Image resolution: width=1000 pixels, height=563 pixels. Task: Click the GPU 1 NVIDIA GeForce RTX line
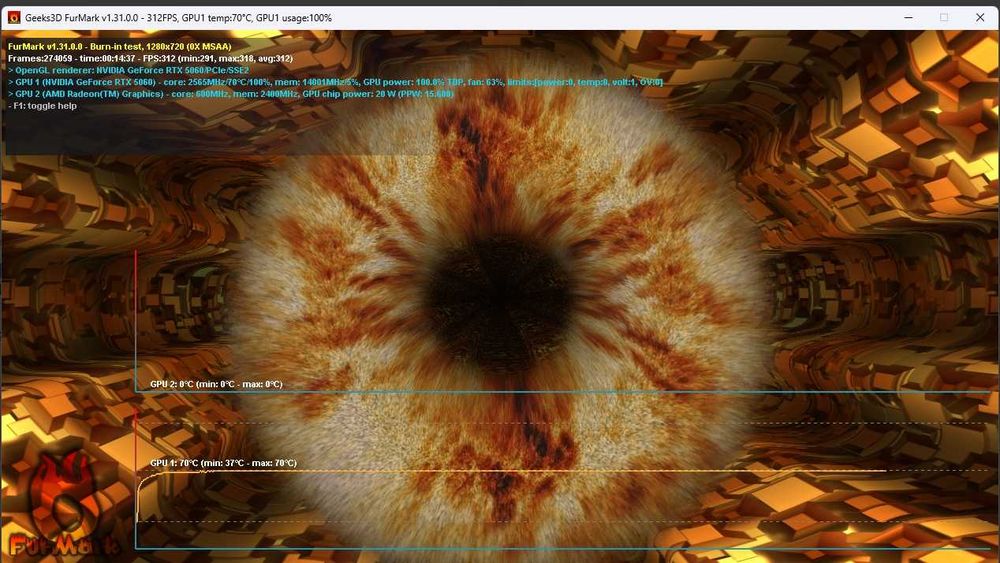coord(335,82)
